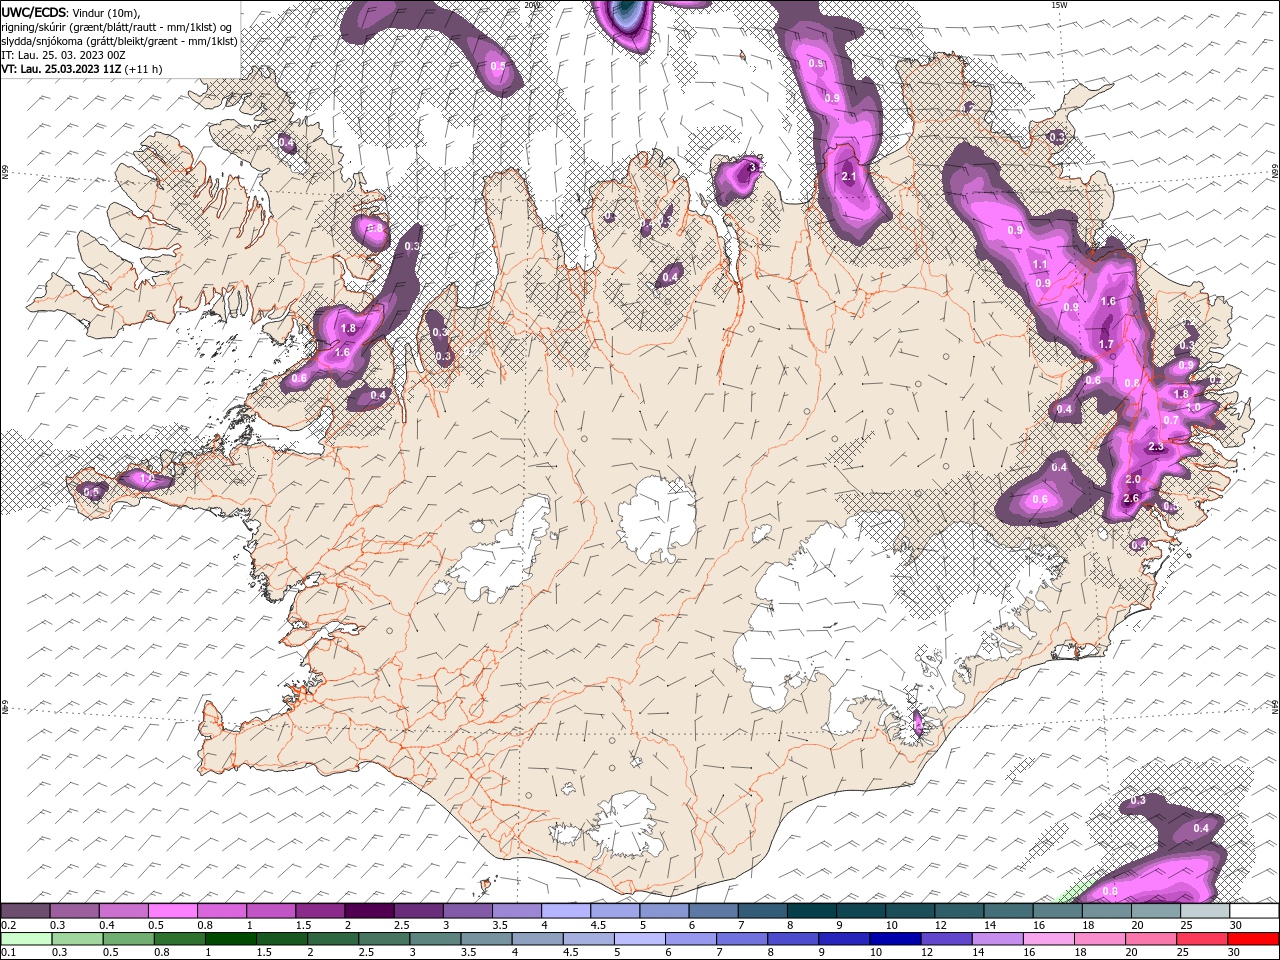
Task: Click the white upper legend swatch at 30
Action: [1254, 911]
